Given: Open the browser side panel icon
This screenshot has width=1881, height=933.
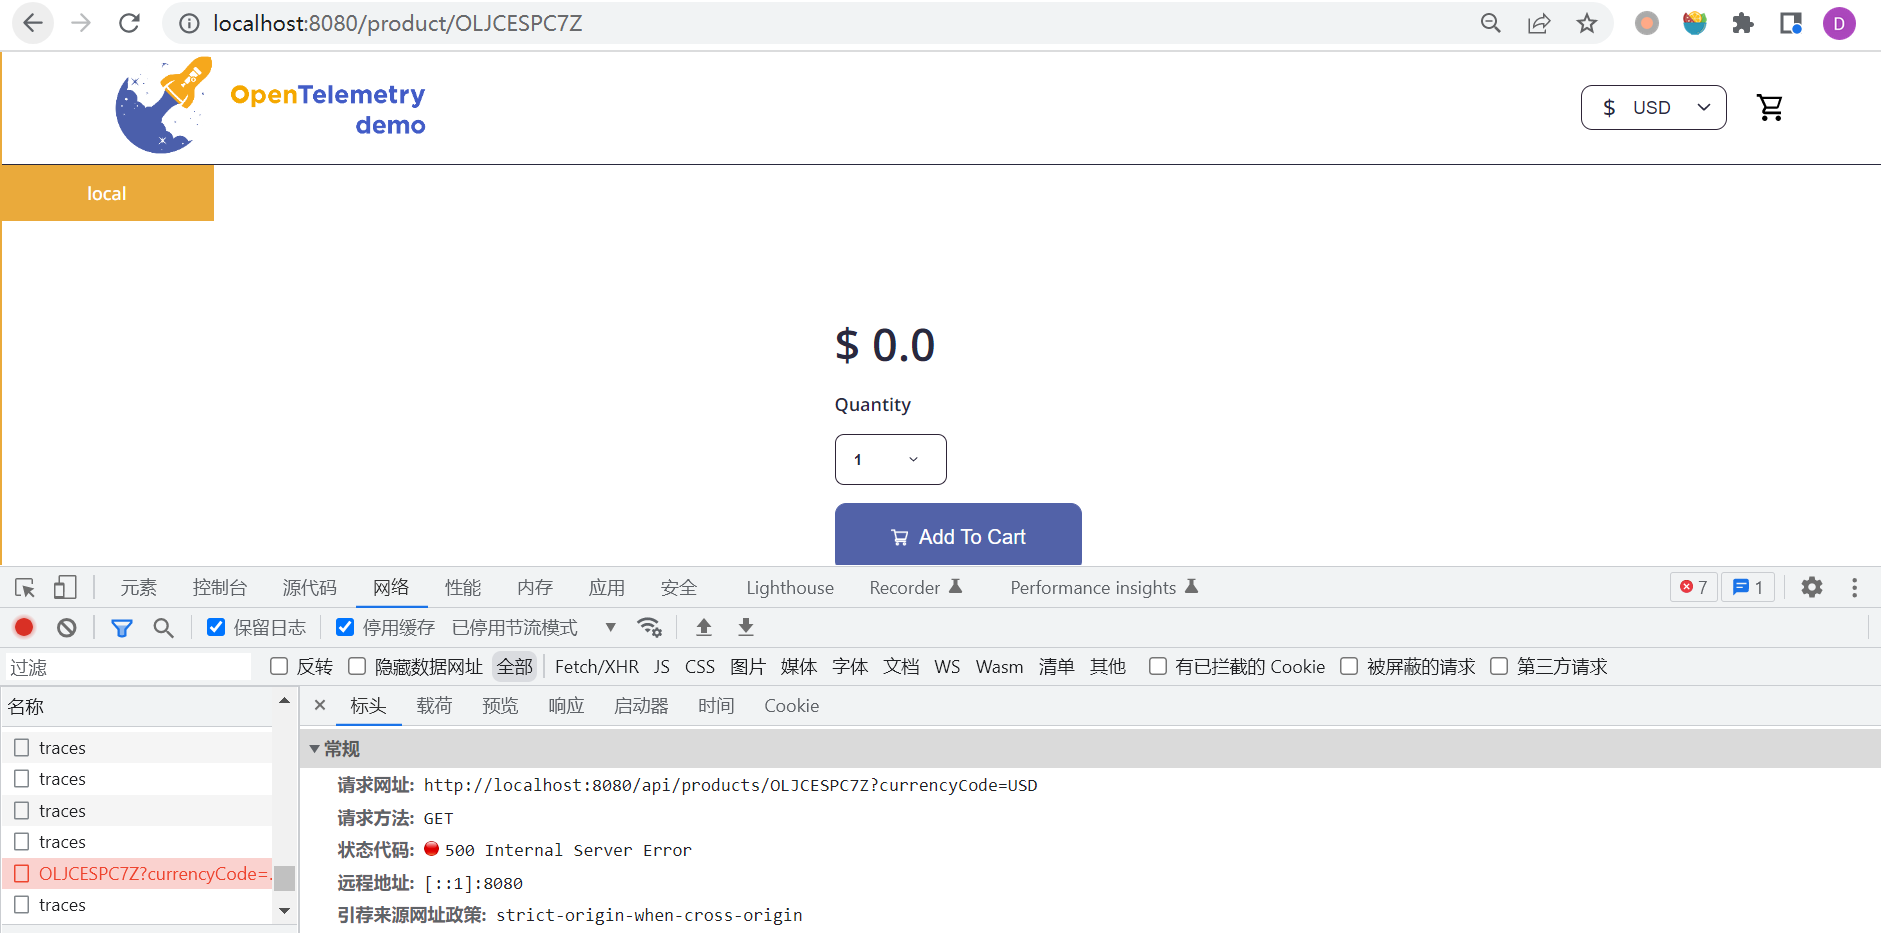Looking at the screenshot, I should pyautogui.click(x=1791, y=23).
